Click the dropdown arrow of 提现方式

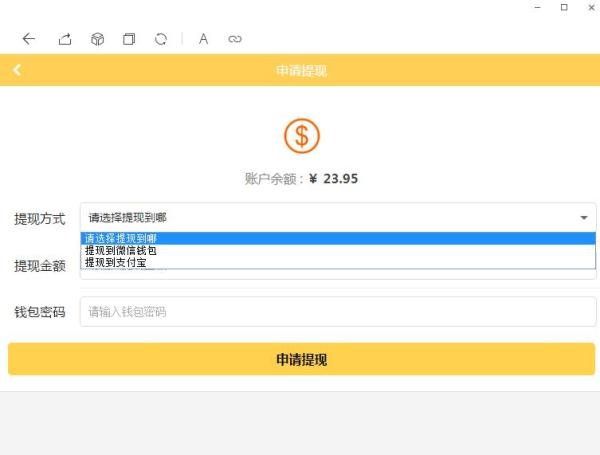pyautogui.click(x=584, y=217)
